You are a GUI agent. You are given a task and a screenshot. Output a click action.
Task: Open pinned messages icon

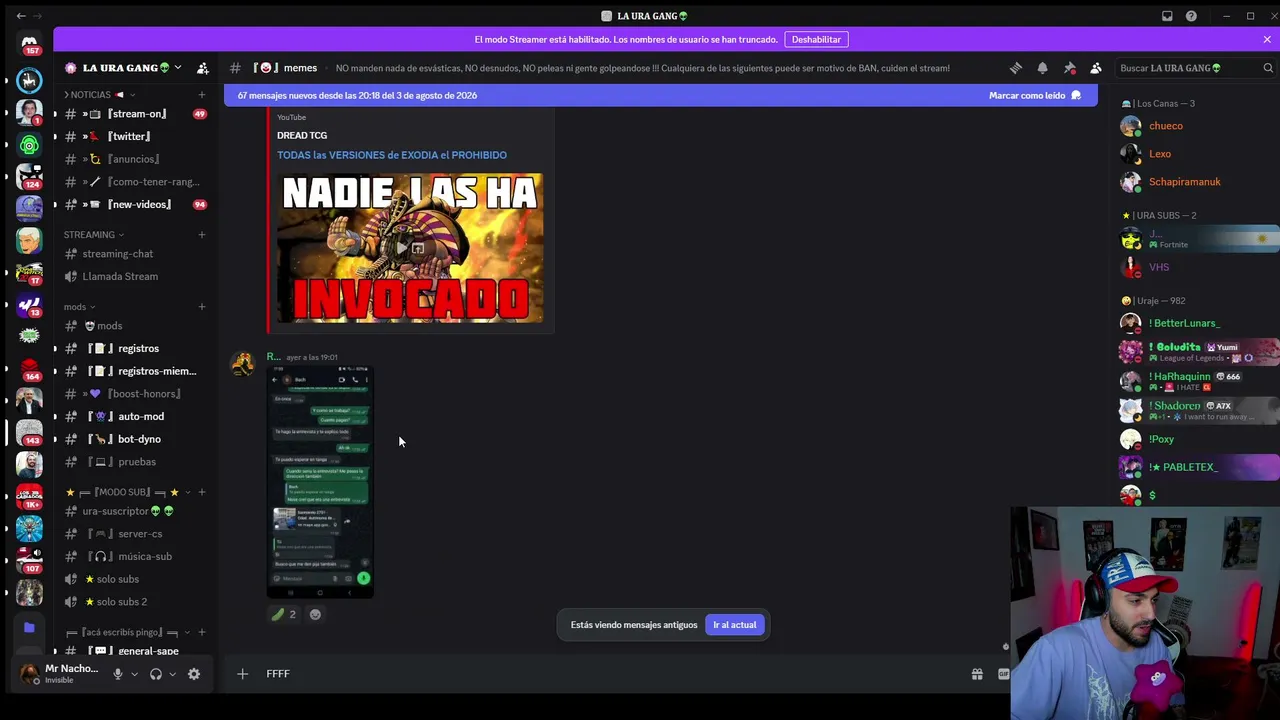1069,68
